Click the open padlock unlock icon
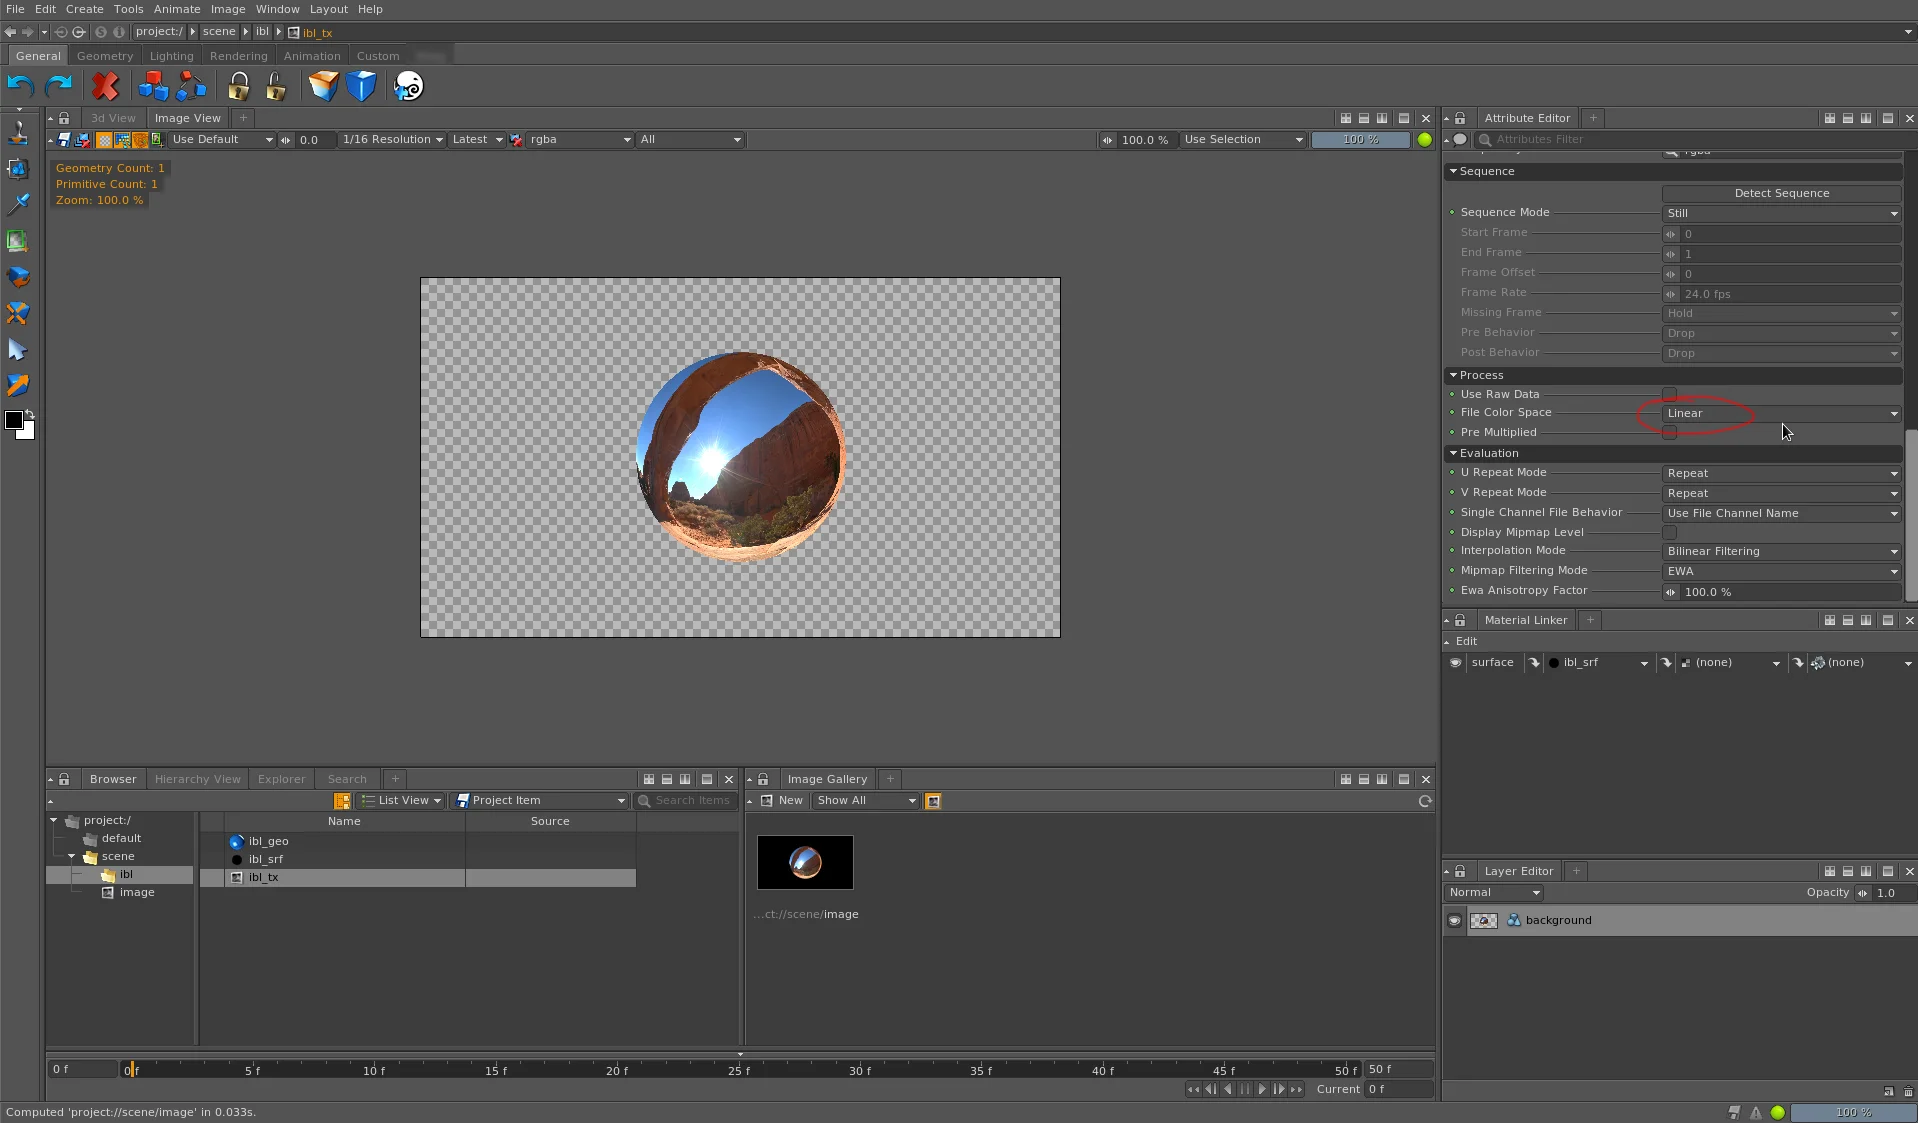The image size is (1918, 1123). click(276, 86)
